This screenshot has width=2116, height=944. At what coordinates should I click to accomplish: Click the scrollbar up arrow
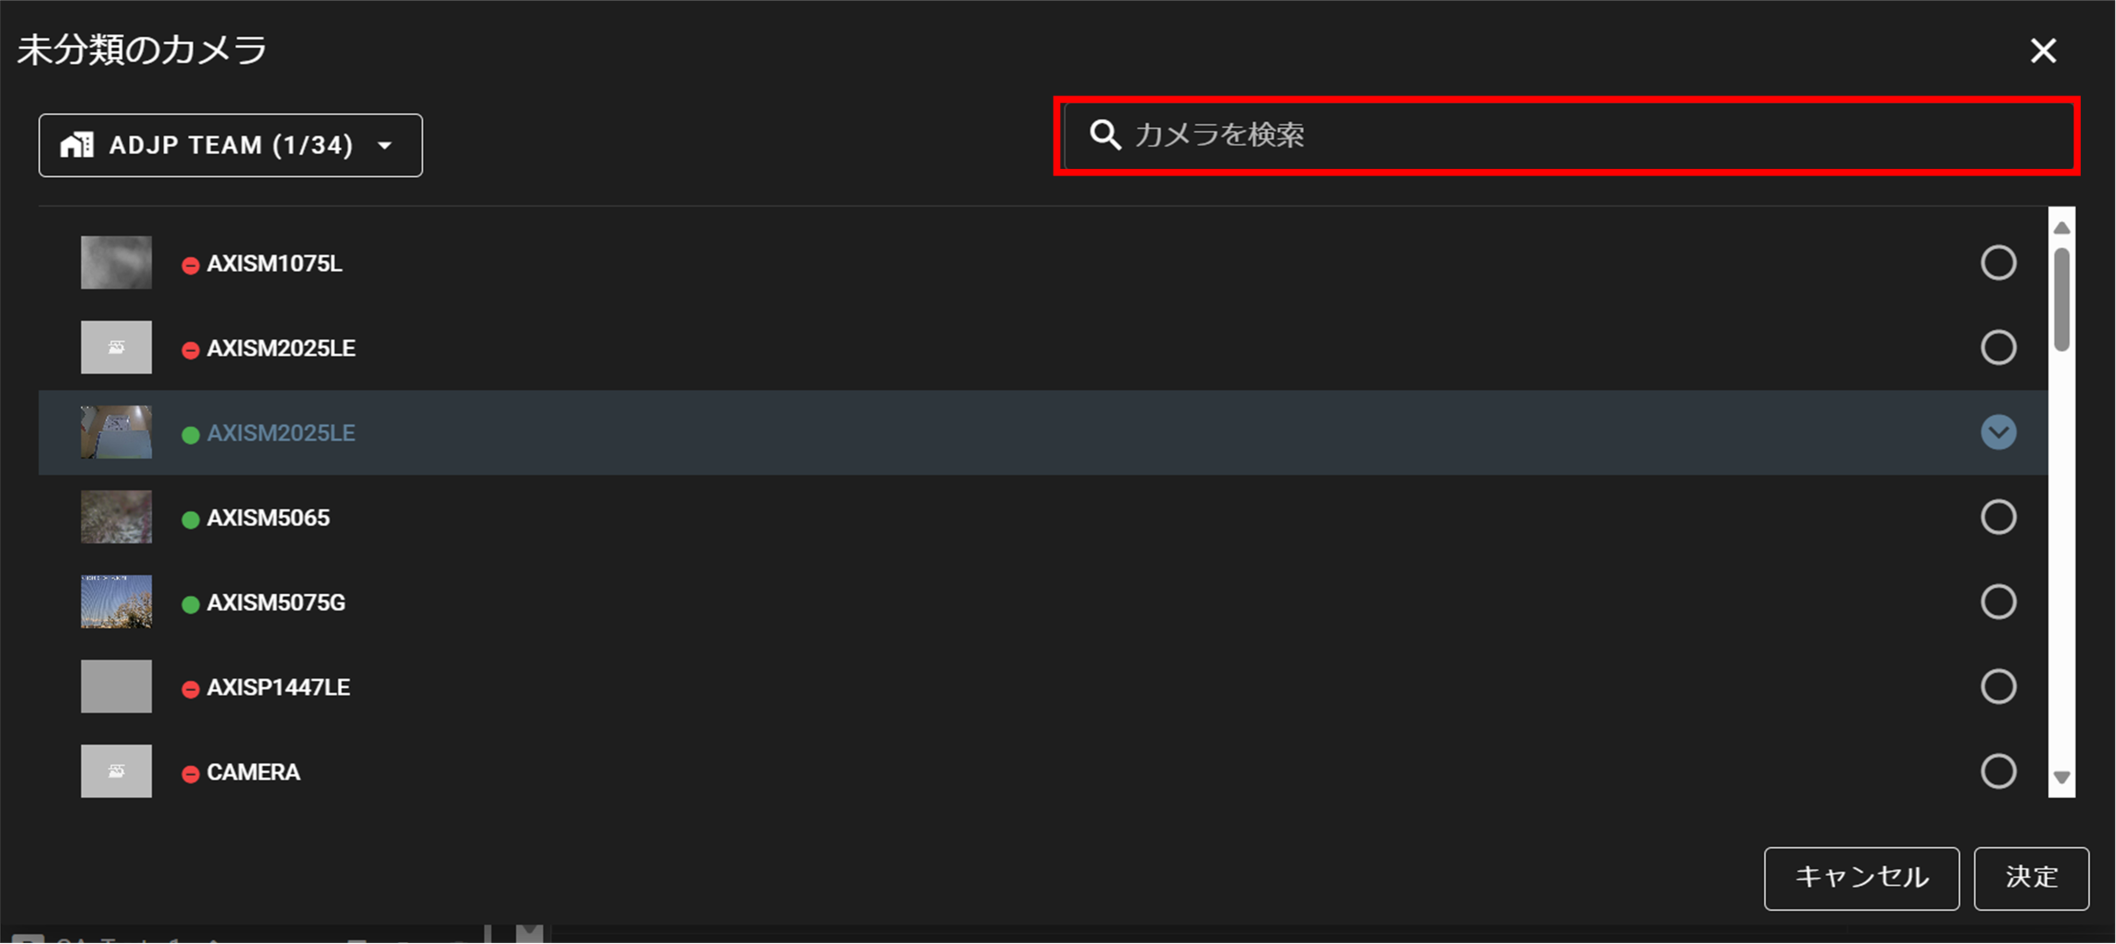(2061, 228)
